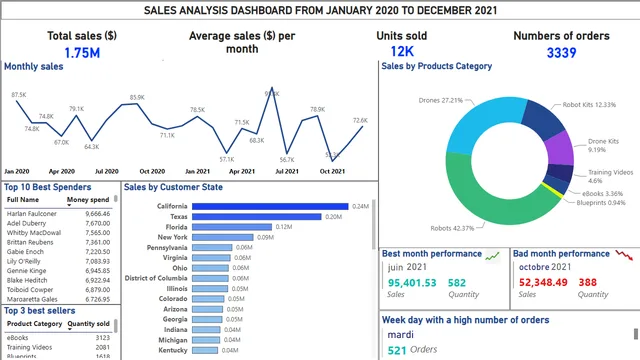Click the Jan 2021 axis label
The width and height of the screenshot is (640, 360).
[197, 171]
